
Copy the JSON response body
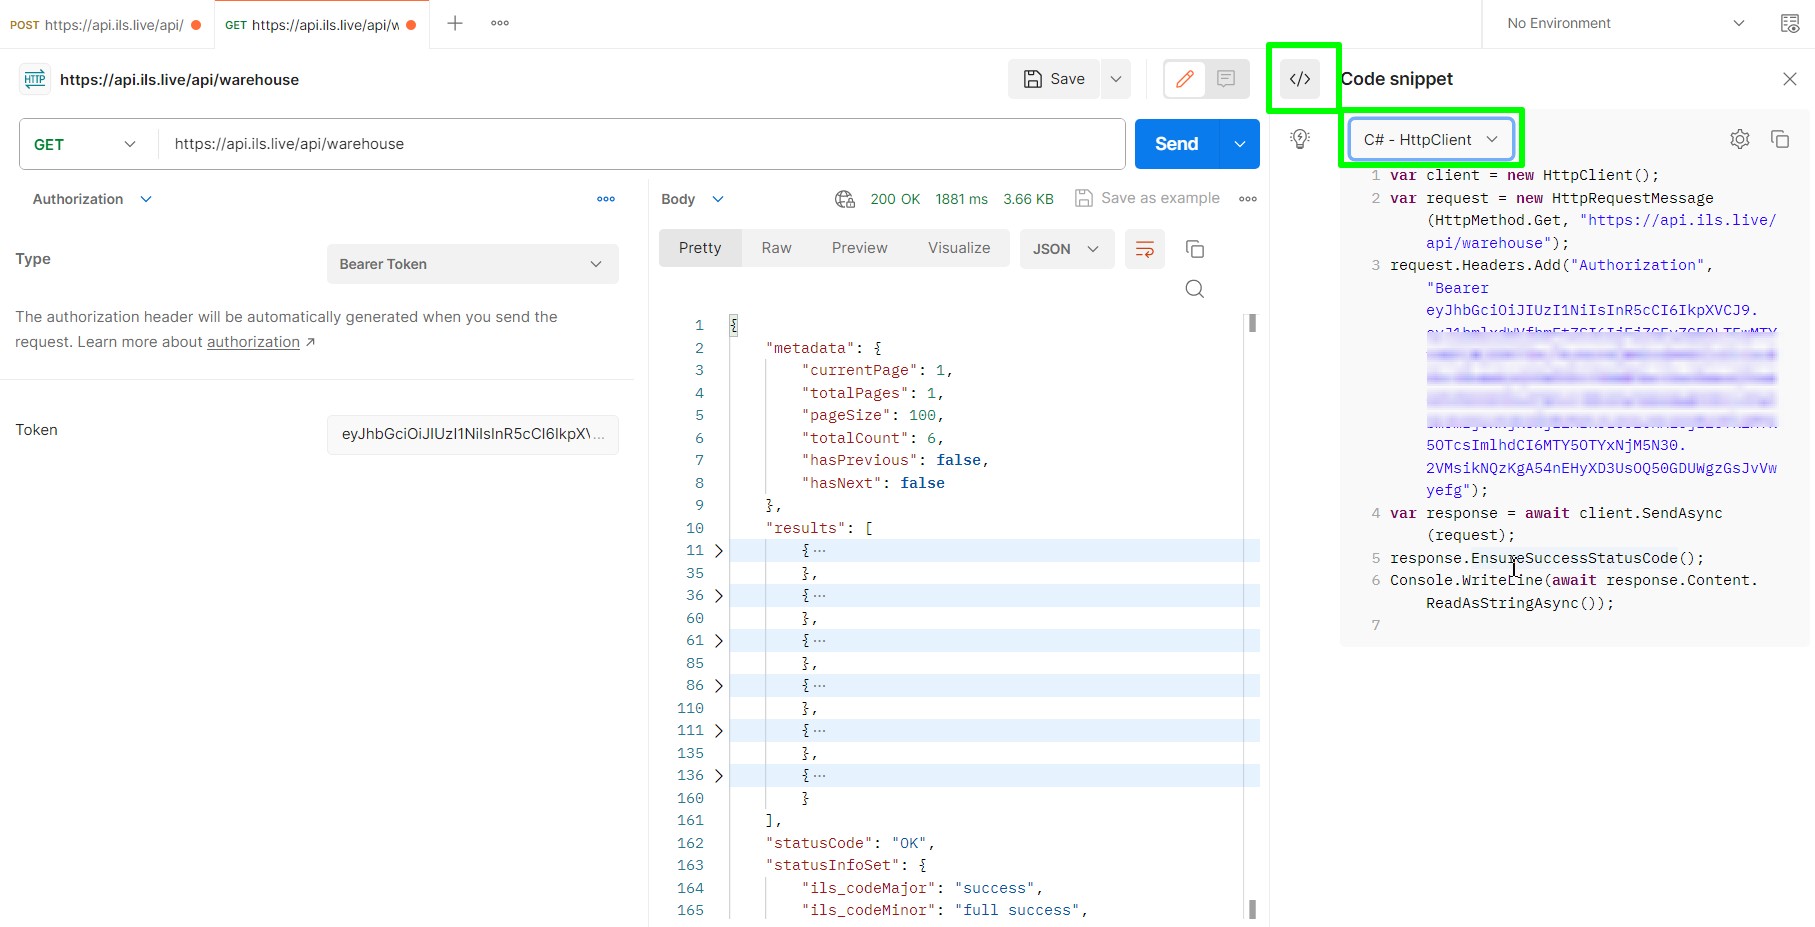[x=1195, y=249]
